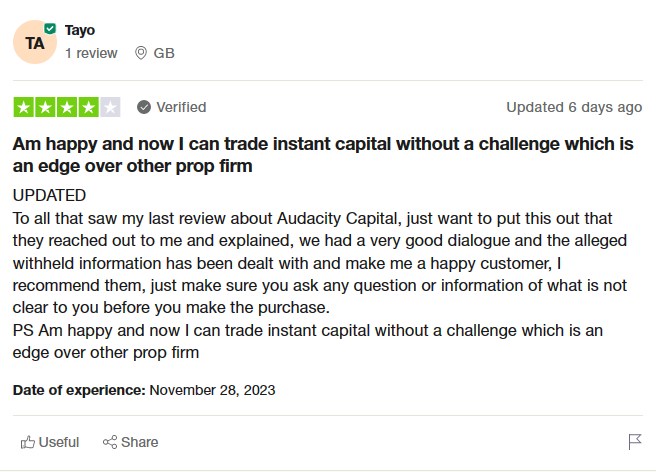Click the thumbs-up Useful icon
Viewport: 656px width, 472px height.
pyautogui.click(x=28, y=442)
